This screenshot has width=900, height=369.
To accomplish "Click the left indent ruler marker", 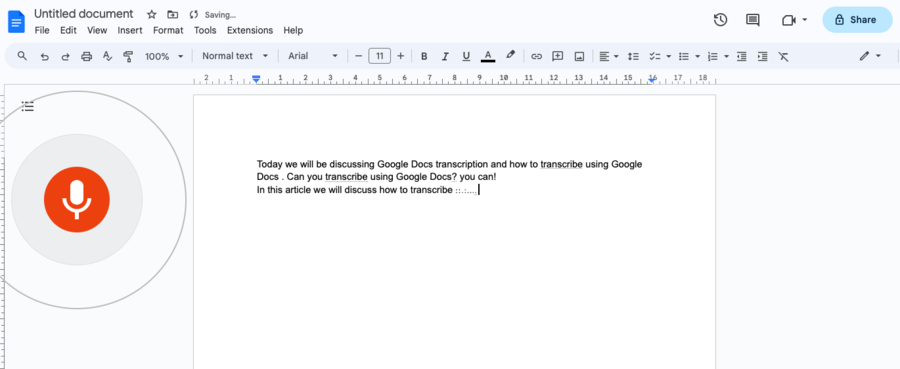I will pyautogui.click(x=257, y=79).
